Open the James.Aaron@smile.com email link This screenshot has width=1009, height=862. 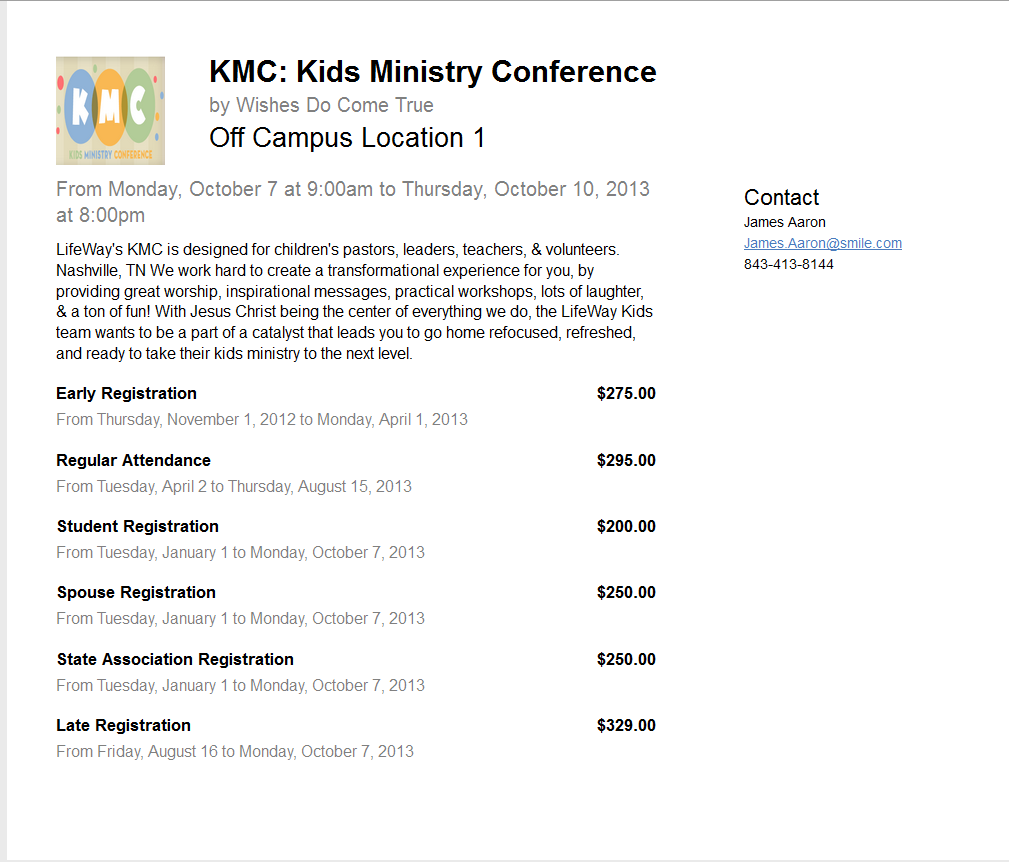(822, 243)
